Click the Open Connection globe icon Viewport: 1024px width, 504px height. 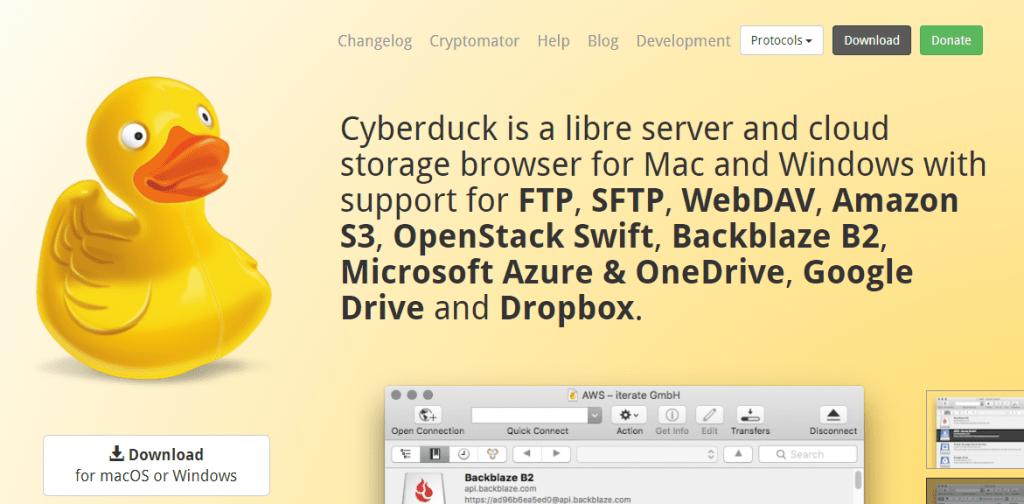pyautogui.click(x=428, y=415)
